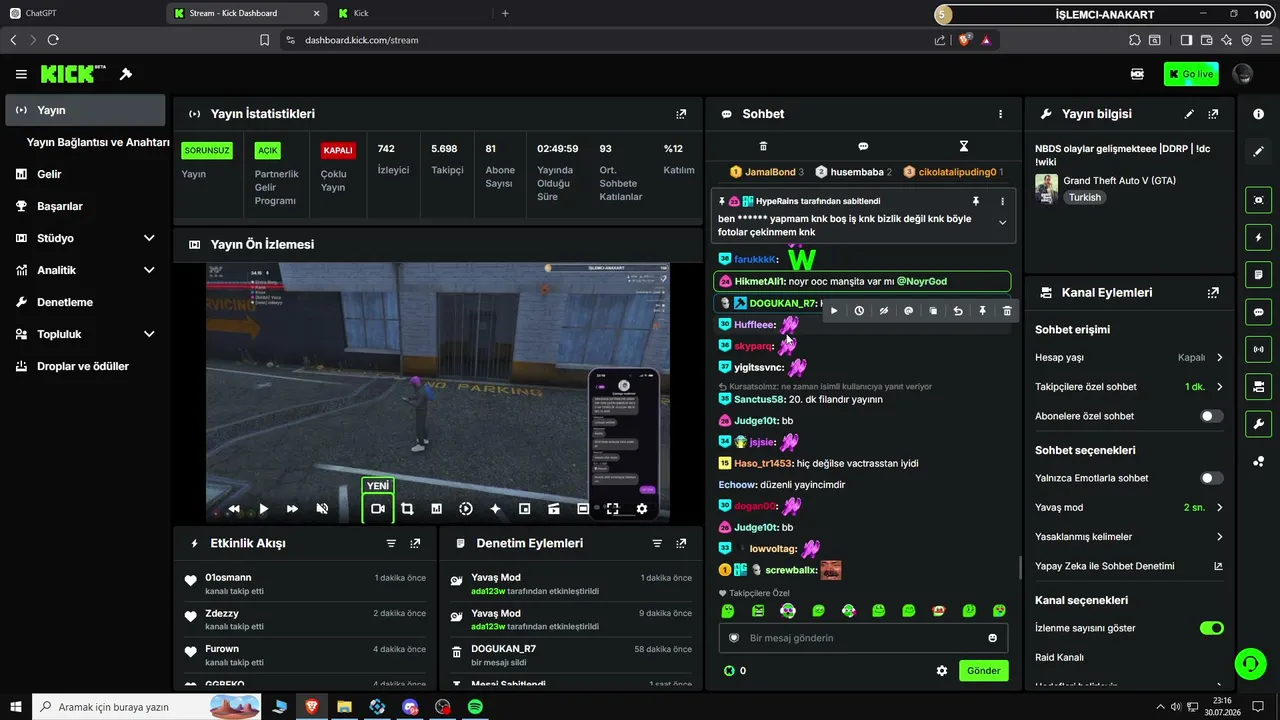Click the video camera icon under the YENİ label

point(378,509)
